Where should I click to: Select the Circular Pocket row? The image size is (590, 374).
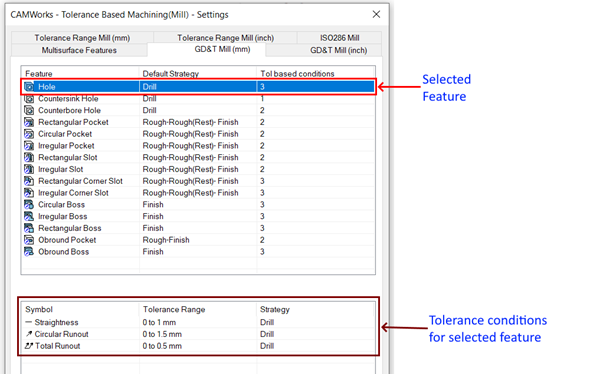click(x=198, y=134)
